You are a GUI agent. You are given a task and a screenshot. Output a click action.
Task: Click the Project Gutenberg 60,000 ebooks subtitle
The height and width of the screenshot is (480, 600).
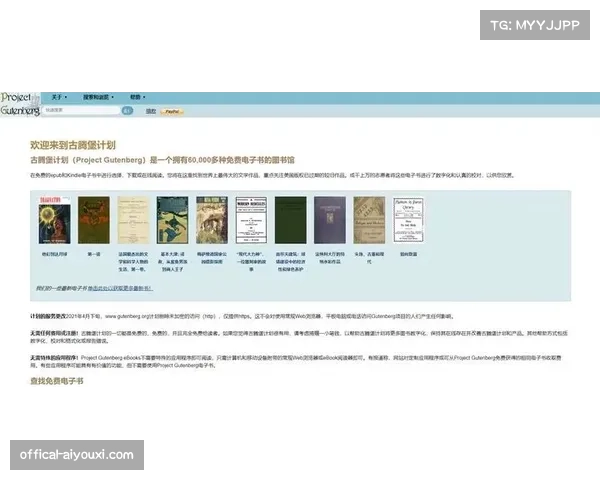coord(162,160)
